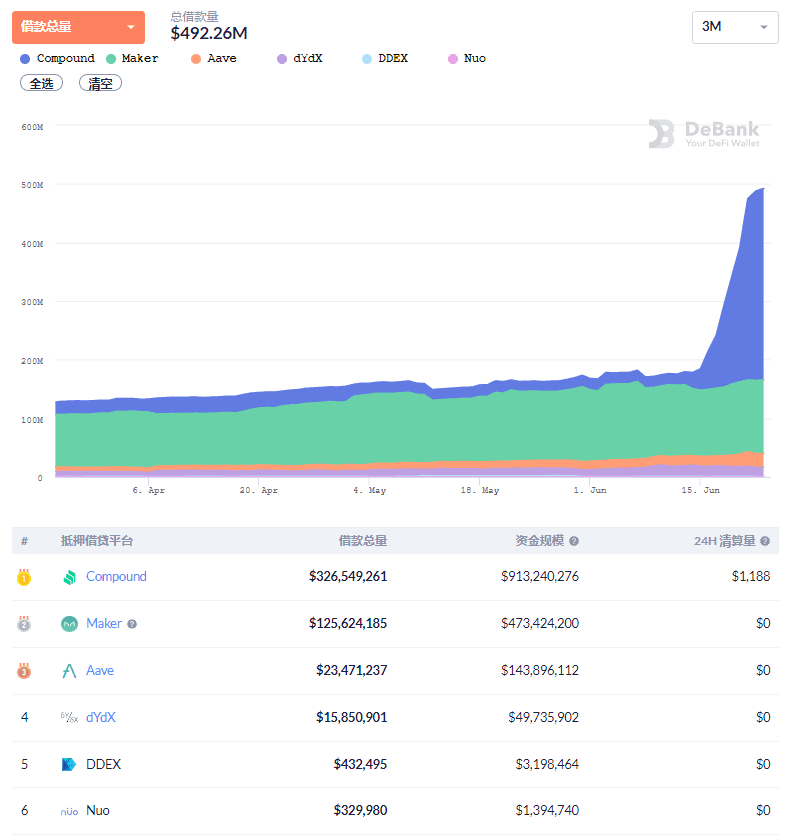The height and width of the screenshot is (839, 790).
Task: Click the 借款总量 column header
Action: [363, 541]
